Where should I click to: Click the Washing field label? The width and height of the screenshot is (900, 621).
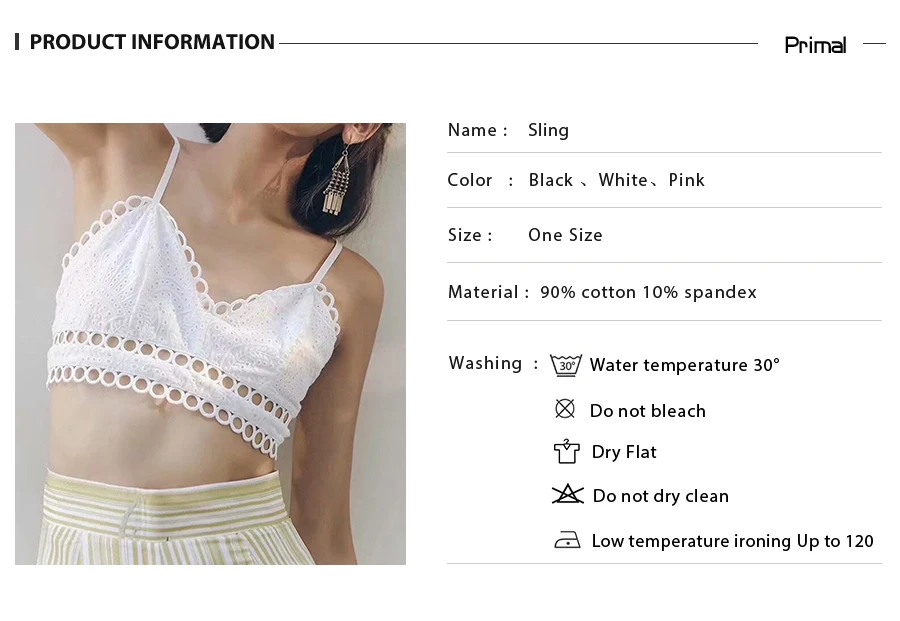coord(486,363)
